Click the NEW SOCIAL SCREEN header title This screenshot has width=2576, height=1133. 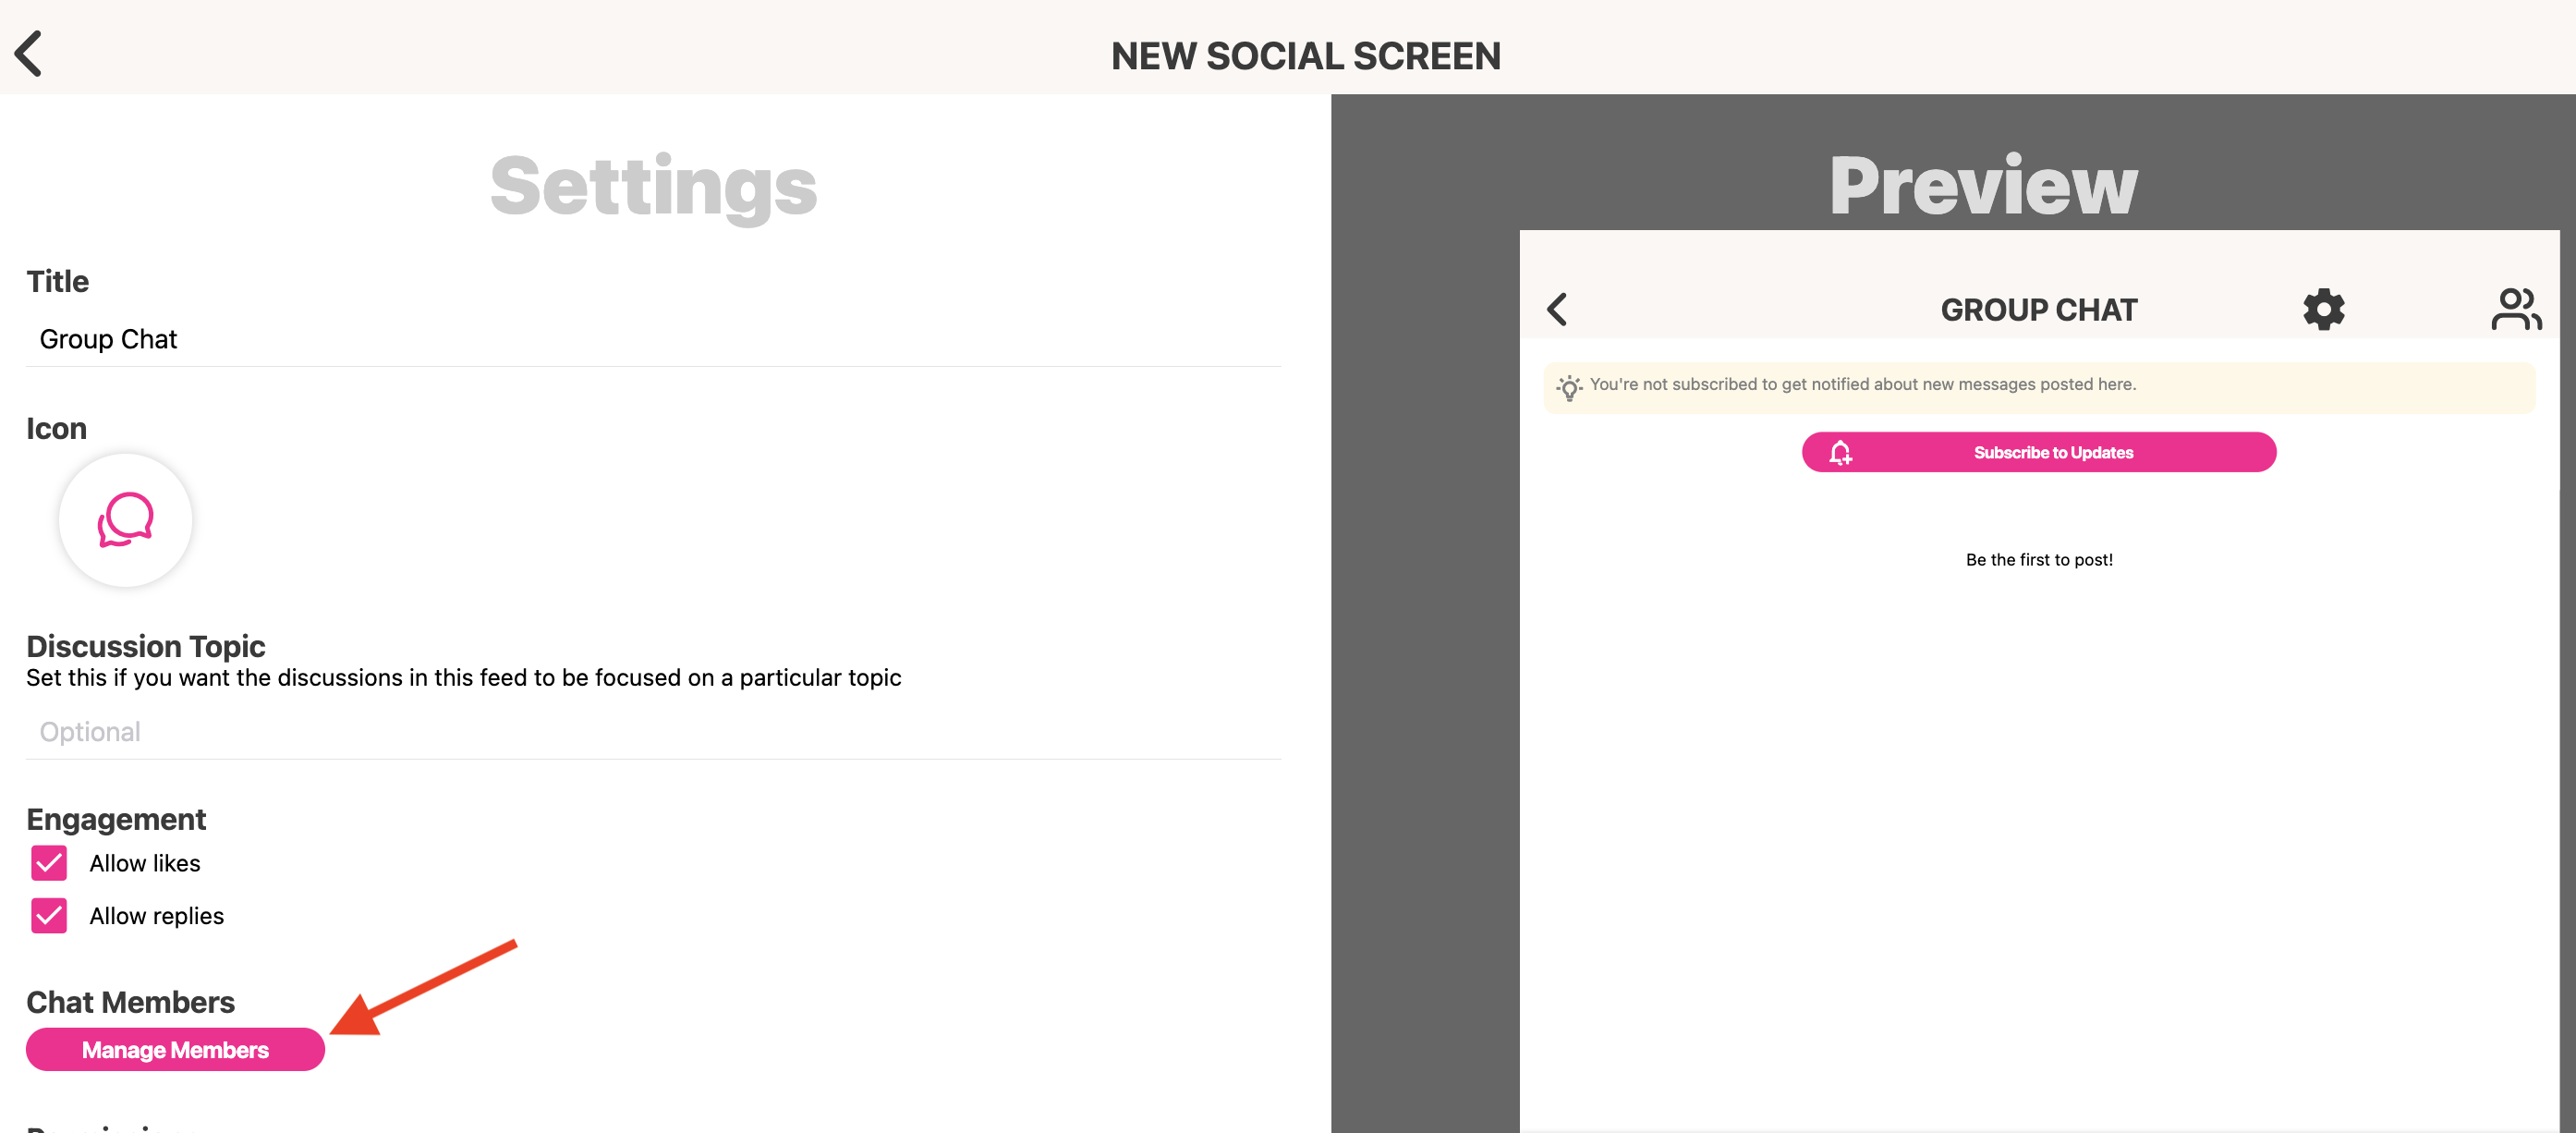pyautogui.click(x=1305, y=56)
